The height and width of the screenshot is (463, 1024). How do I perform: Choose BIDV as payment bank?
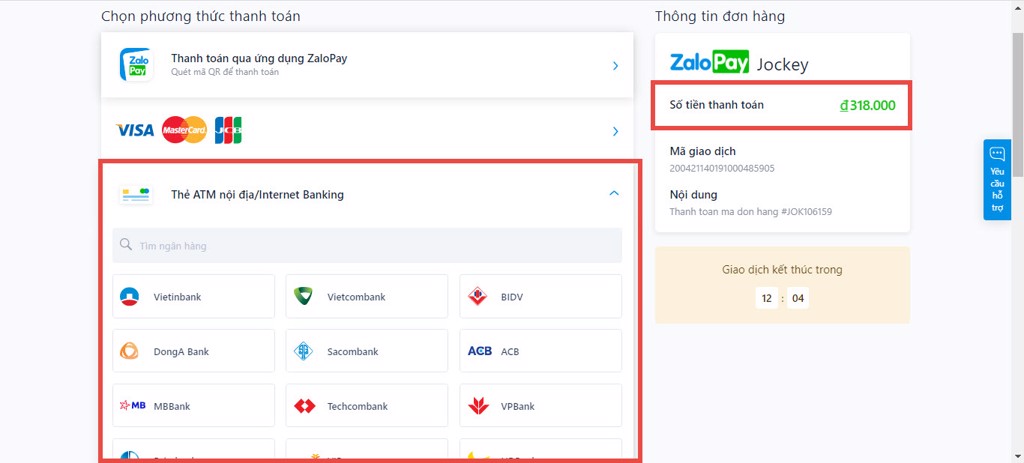click(x=541, y=296)
